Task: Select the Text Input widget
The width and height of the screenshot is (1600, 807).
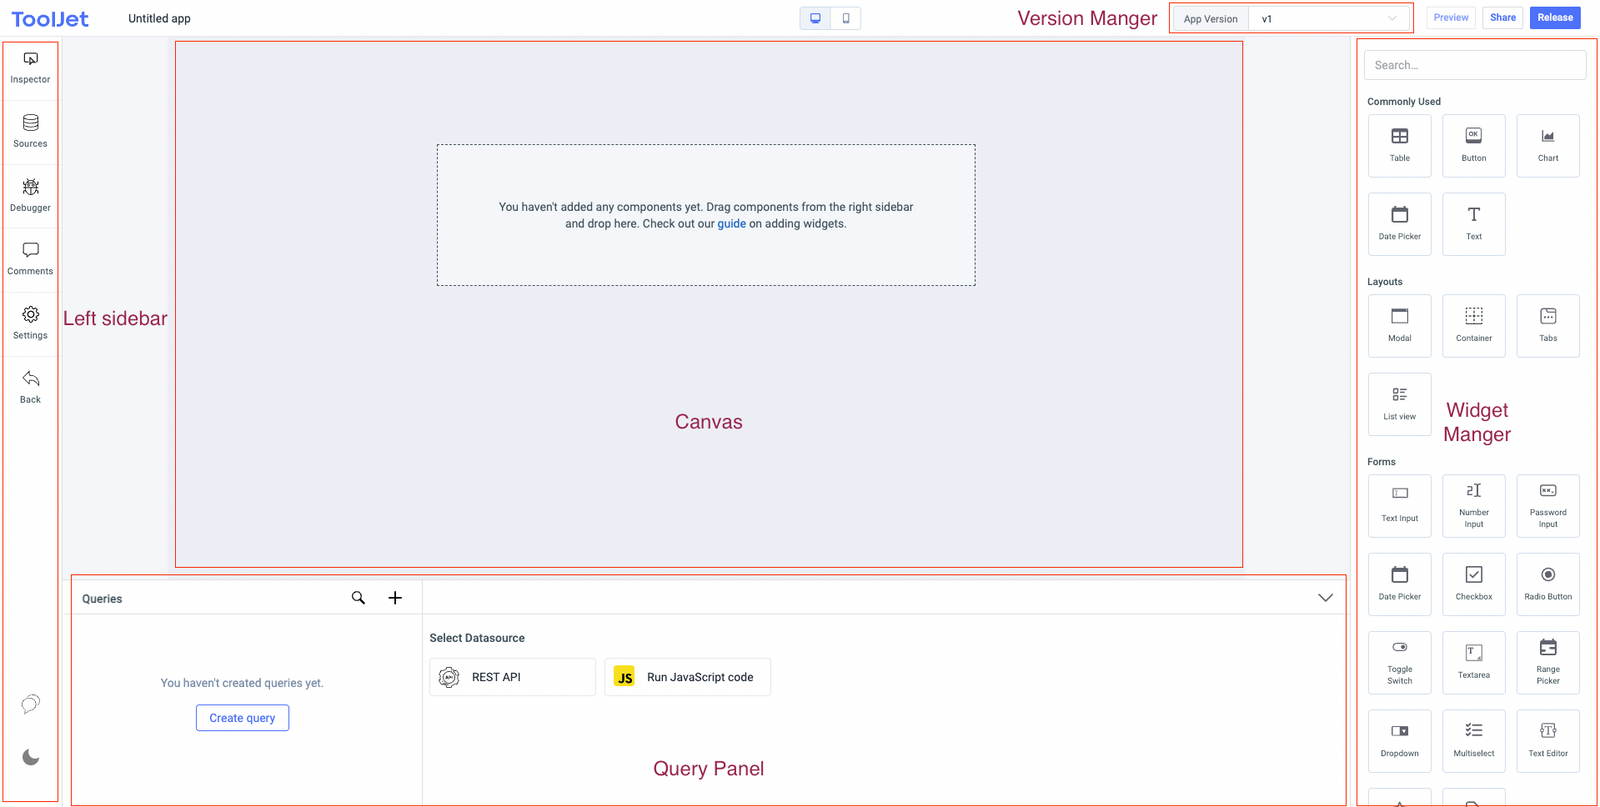Action: 1400,506
